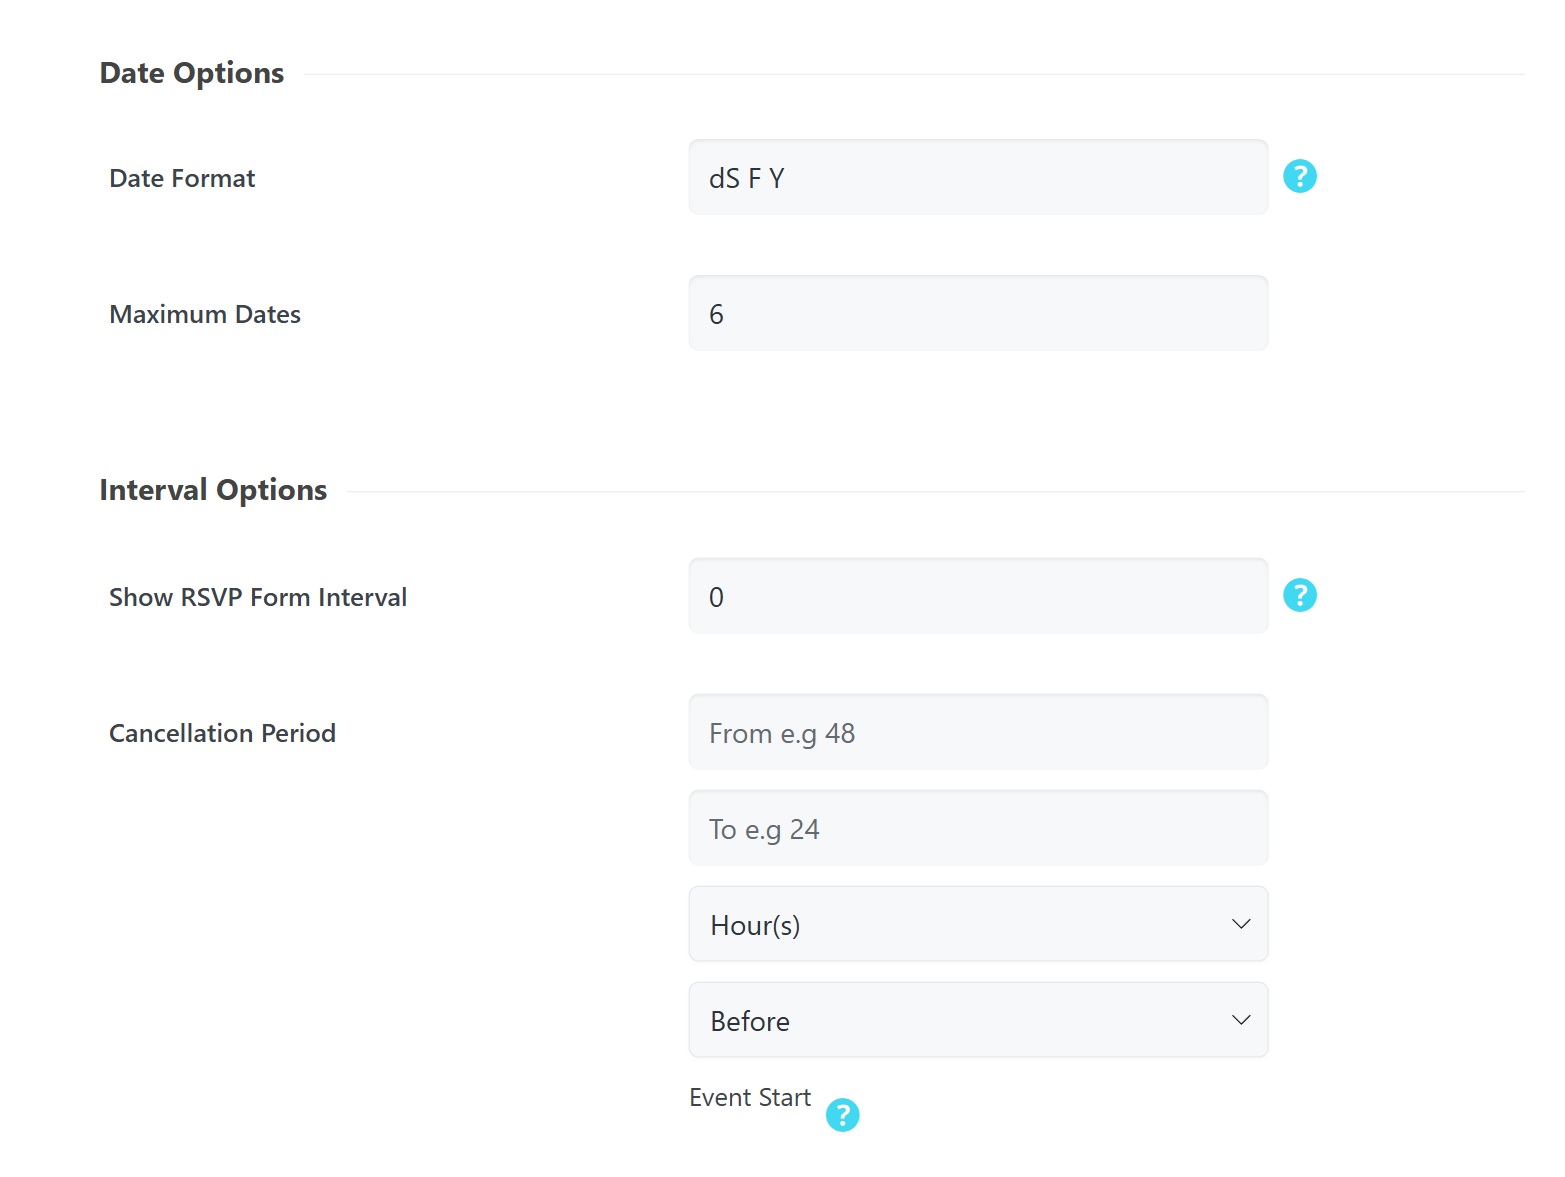Click the Date Options section heading
The height and width of the screenshot is (1177, 1565).
192,73
